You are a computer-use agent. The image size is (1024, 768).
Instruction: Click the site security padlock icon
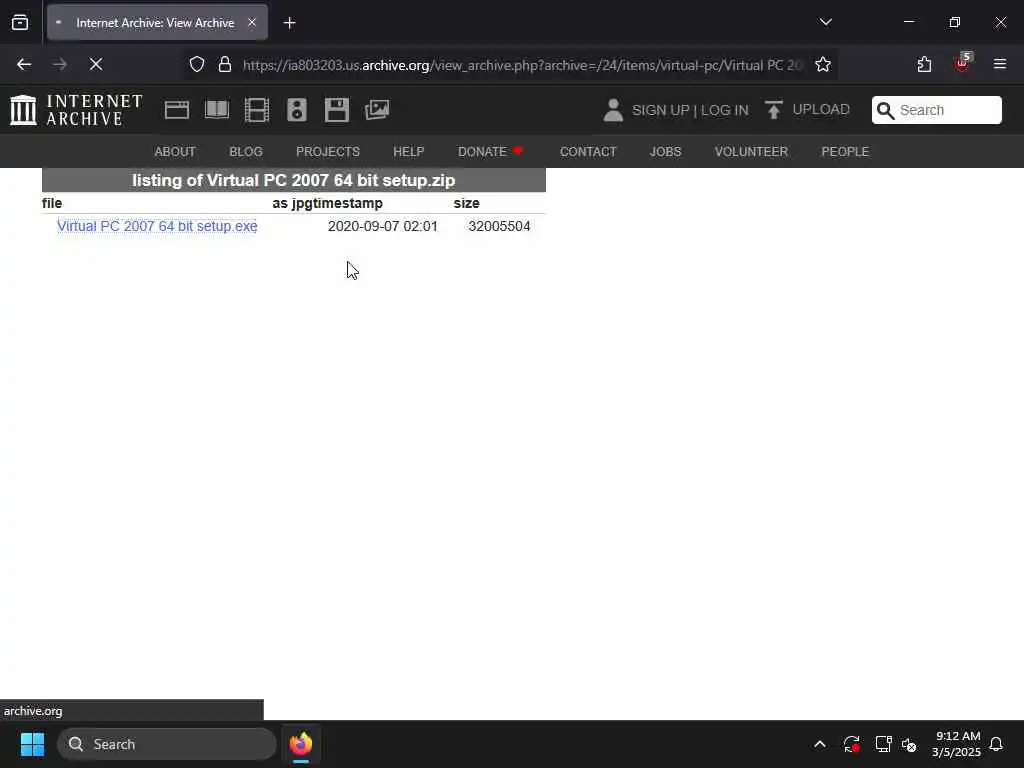pyautogui.click(x=225, y=65)
